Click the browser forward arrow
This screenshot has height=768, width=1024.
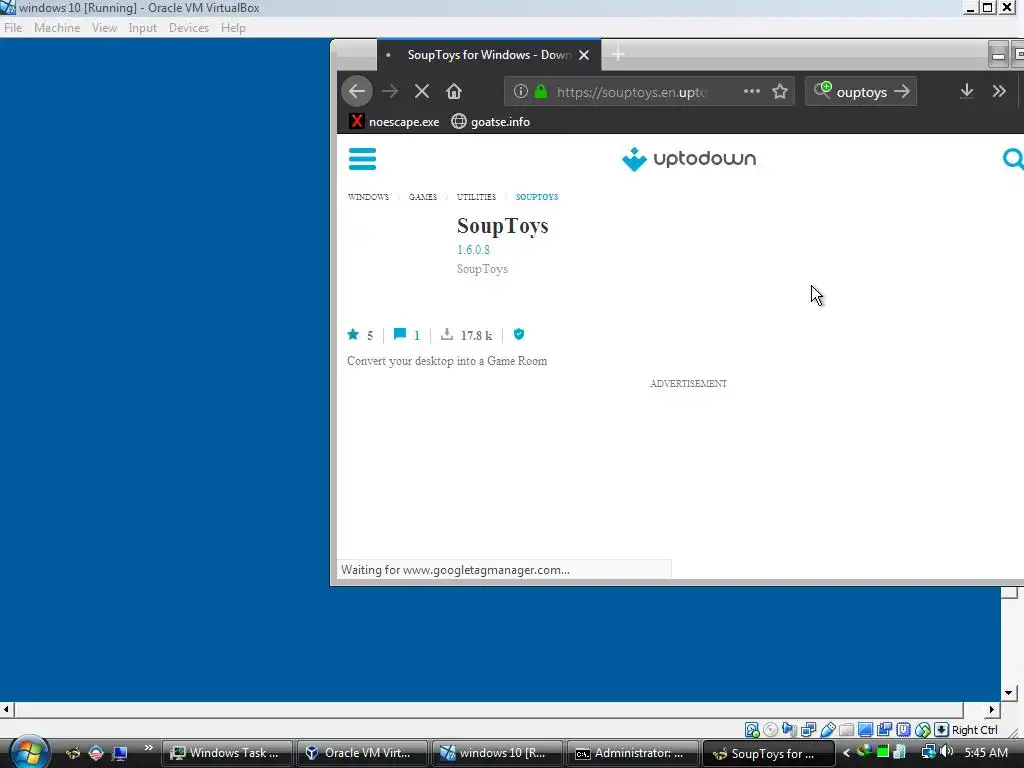pyautogui.click(x=390, y=91)
